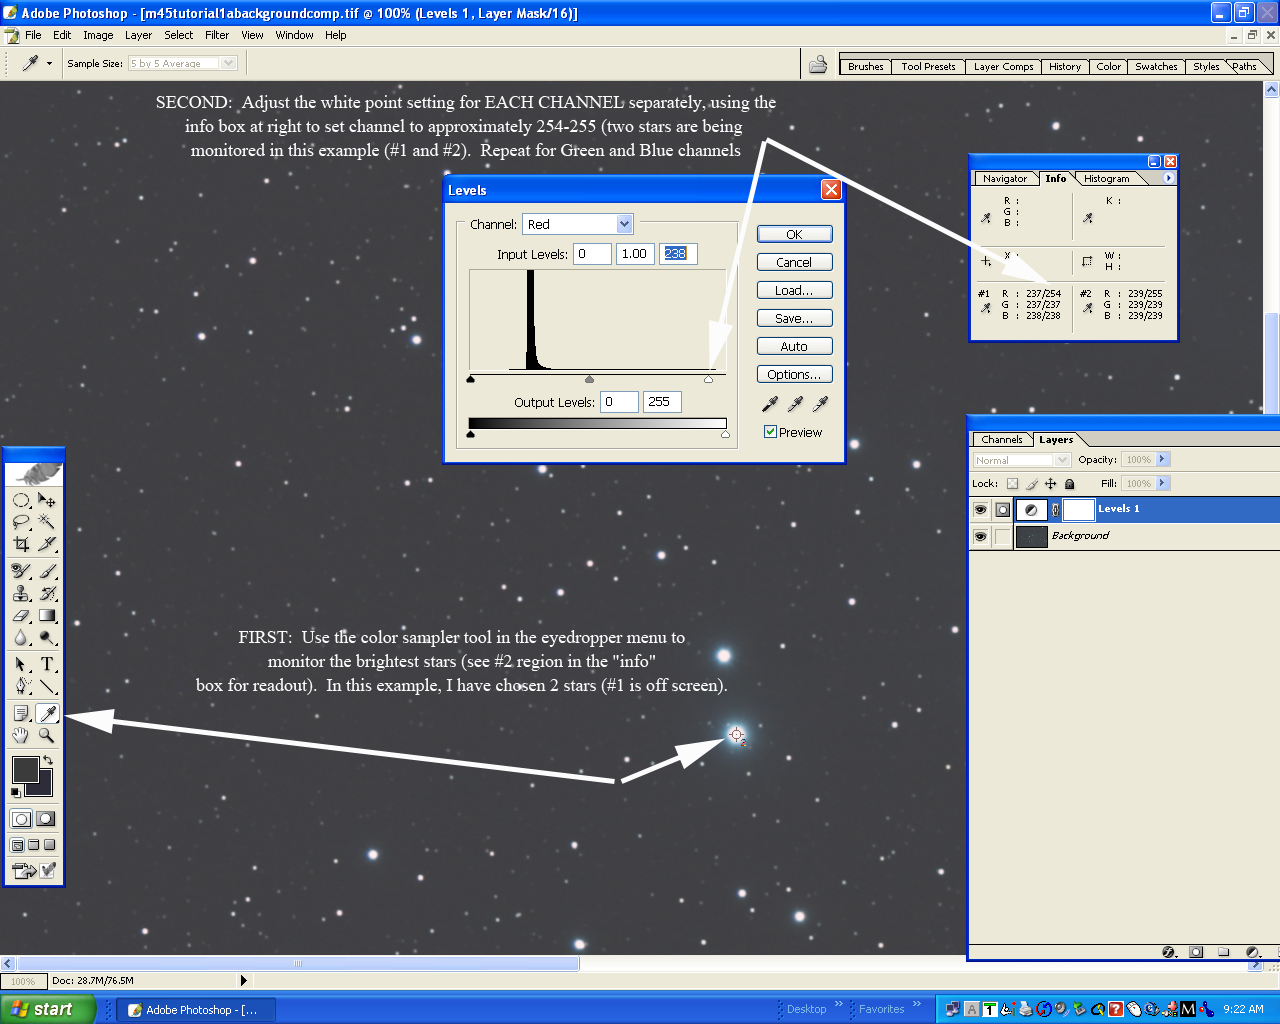Screen dimensions: 1280x1024
Task: Click the white input levels slider handle
Action: pyautogui.click(x=709, y=379)
